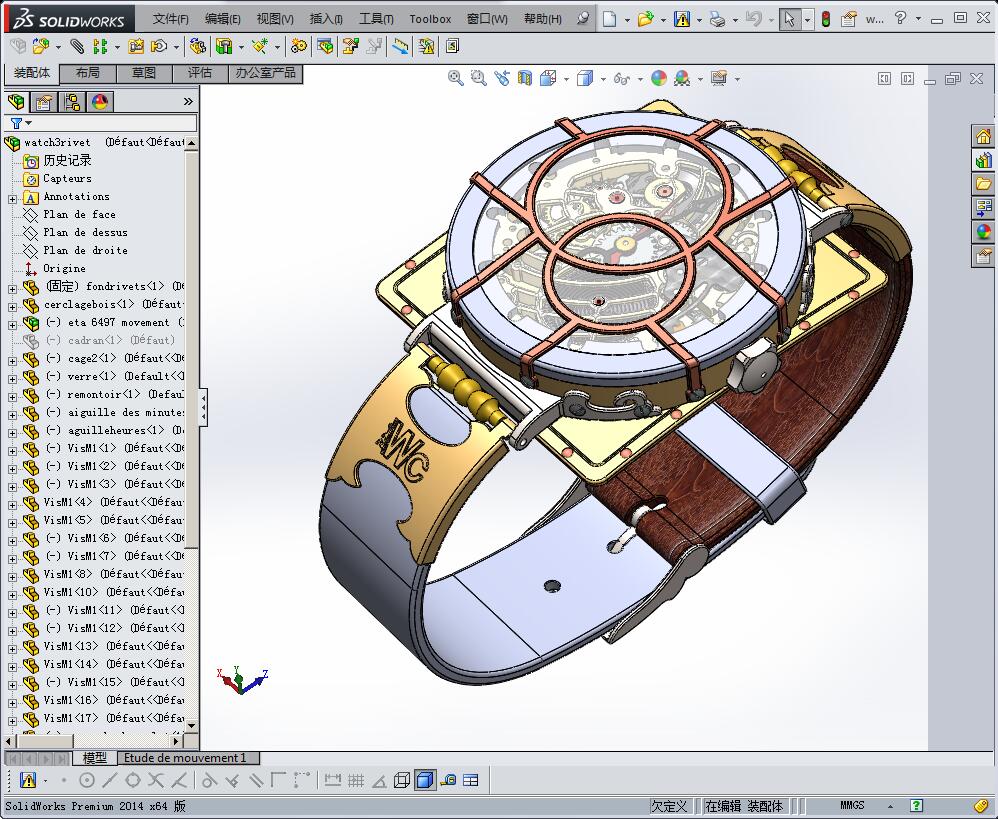Screen dimensions: 998x819
Task: Select the paperclip mate tool icon
Action: [x=77, y=46]
